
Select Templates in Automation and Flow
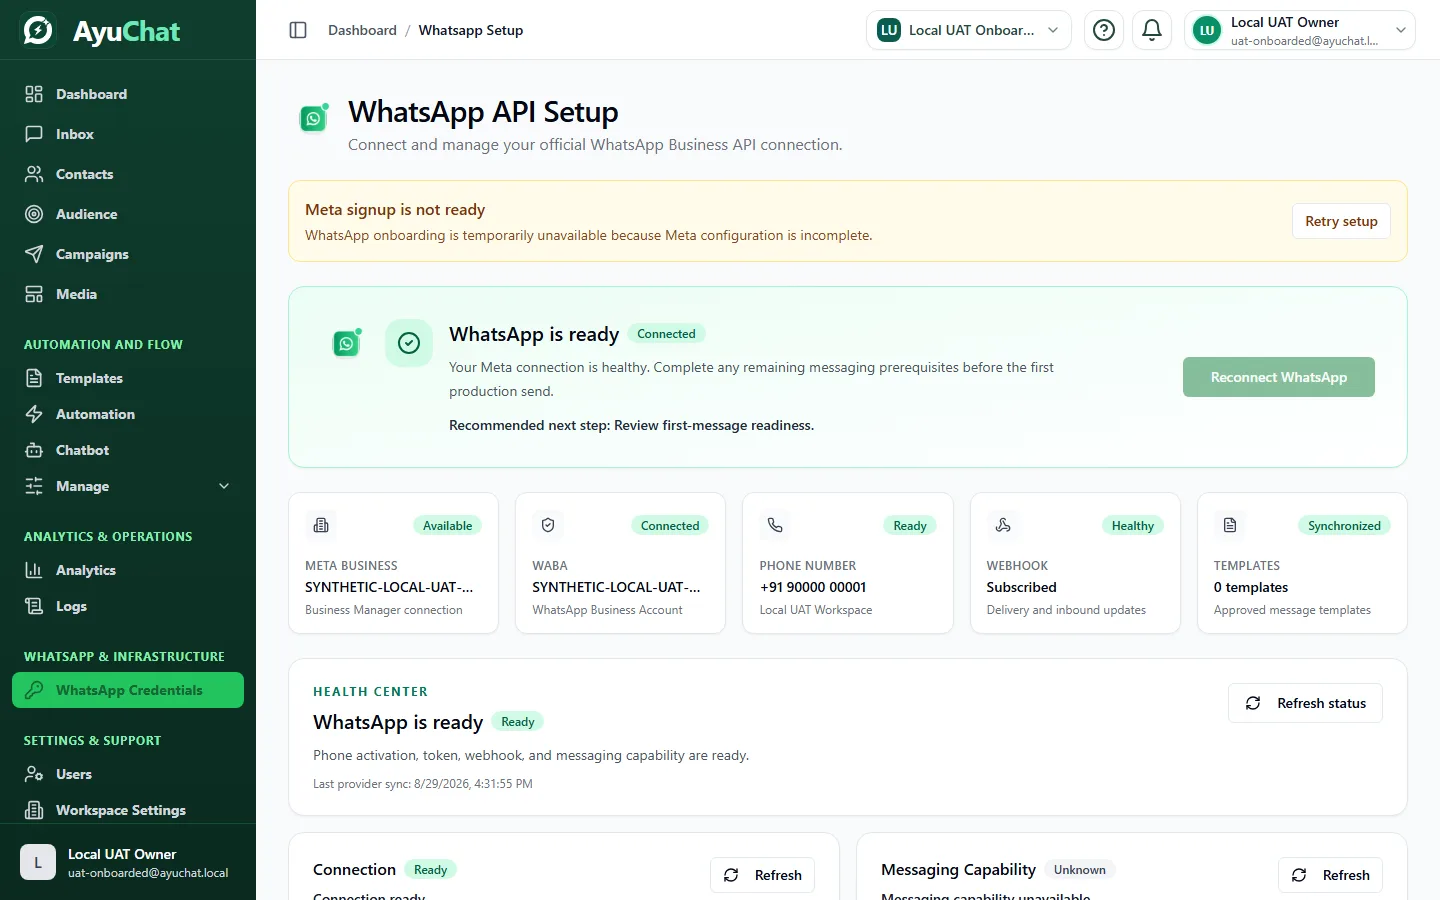point(128,378)
